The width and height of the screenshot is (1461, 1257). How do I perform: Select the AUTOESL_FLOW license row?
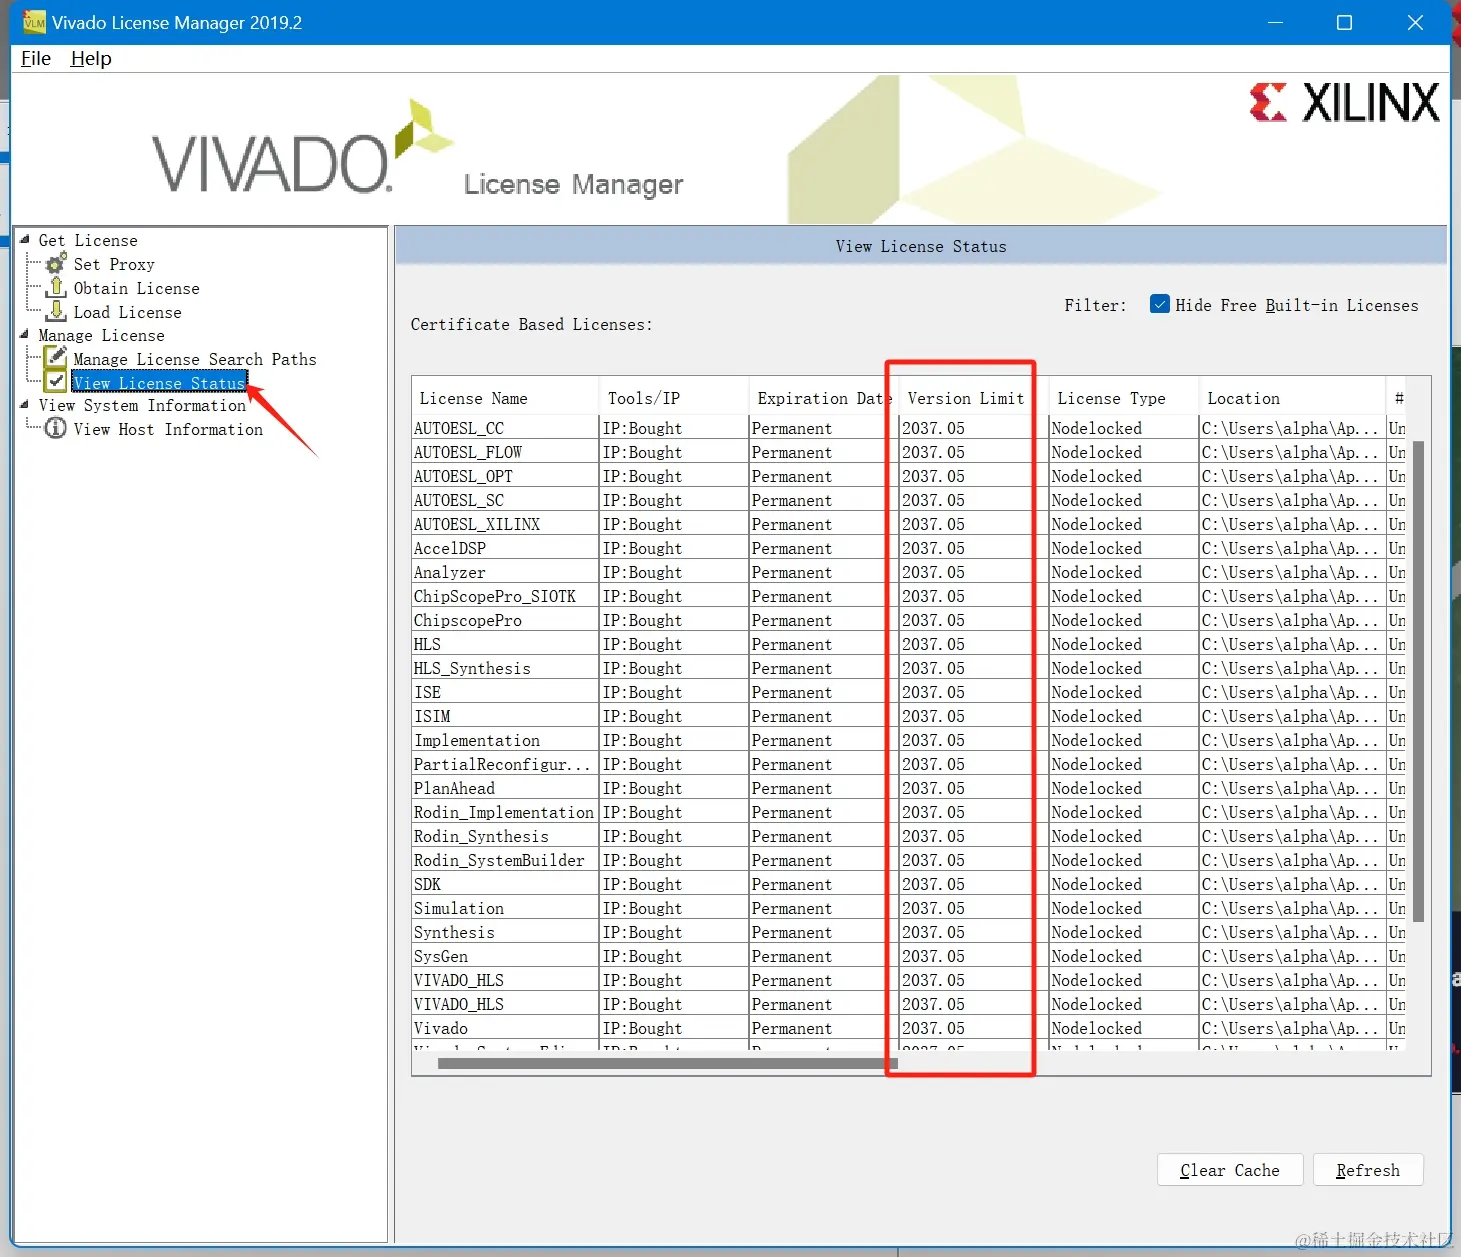click(x=908, y=452)
